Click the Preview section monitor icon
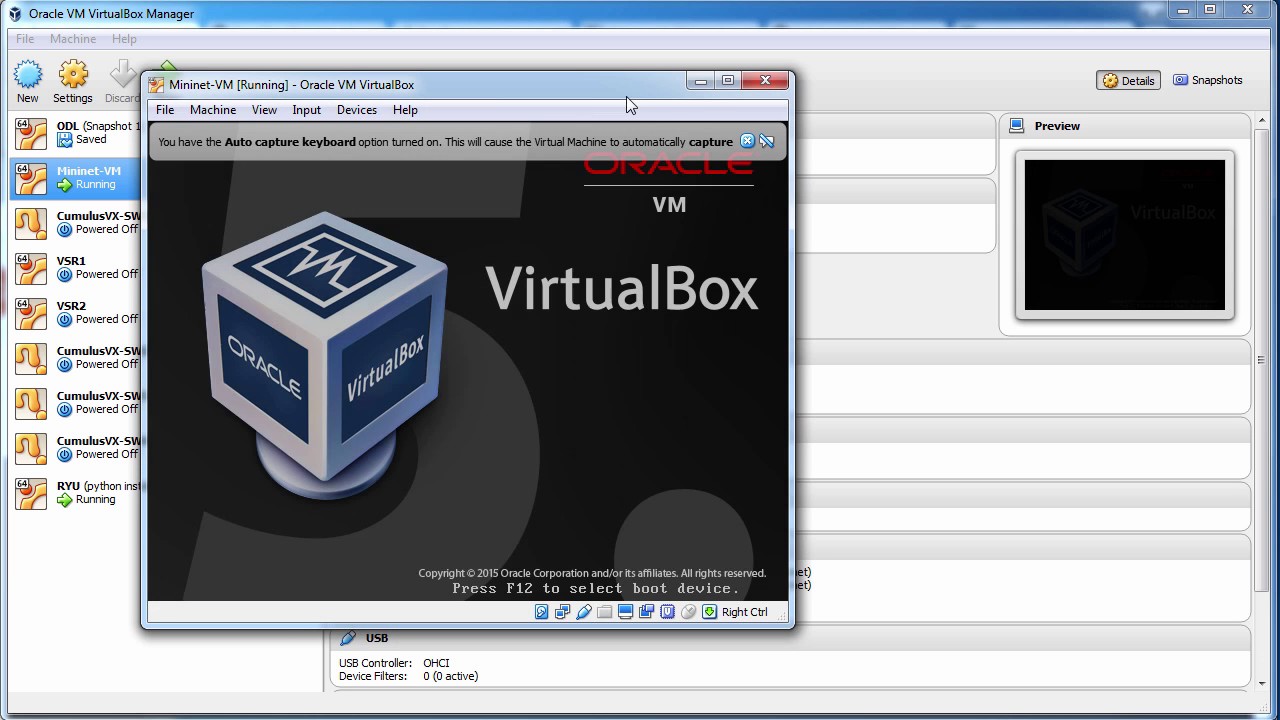Image resolution: width=1280 pixels, height=720 pixels. 1017,126
